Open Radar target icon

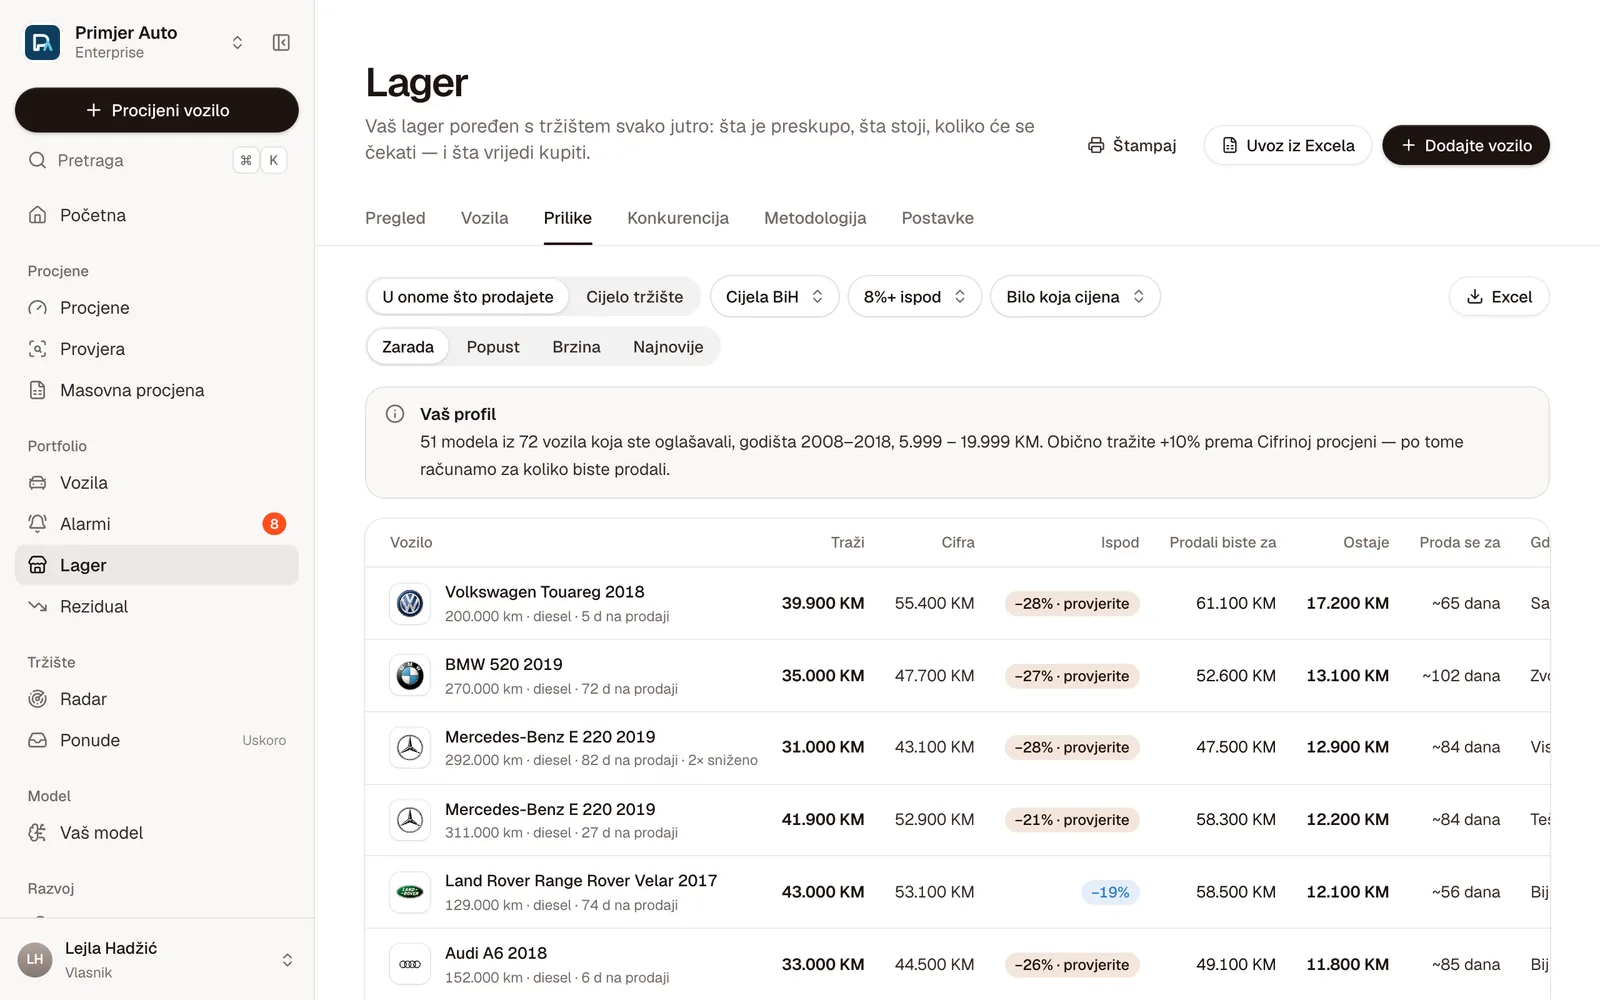38,699
